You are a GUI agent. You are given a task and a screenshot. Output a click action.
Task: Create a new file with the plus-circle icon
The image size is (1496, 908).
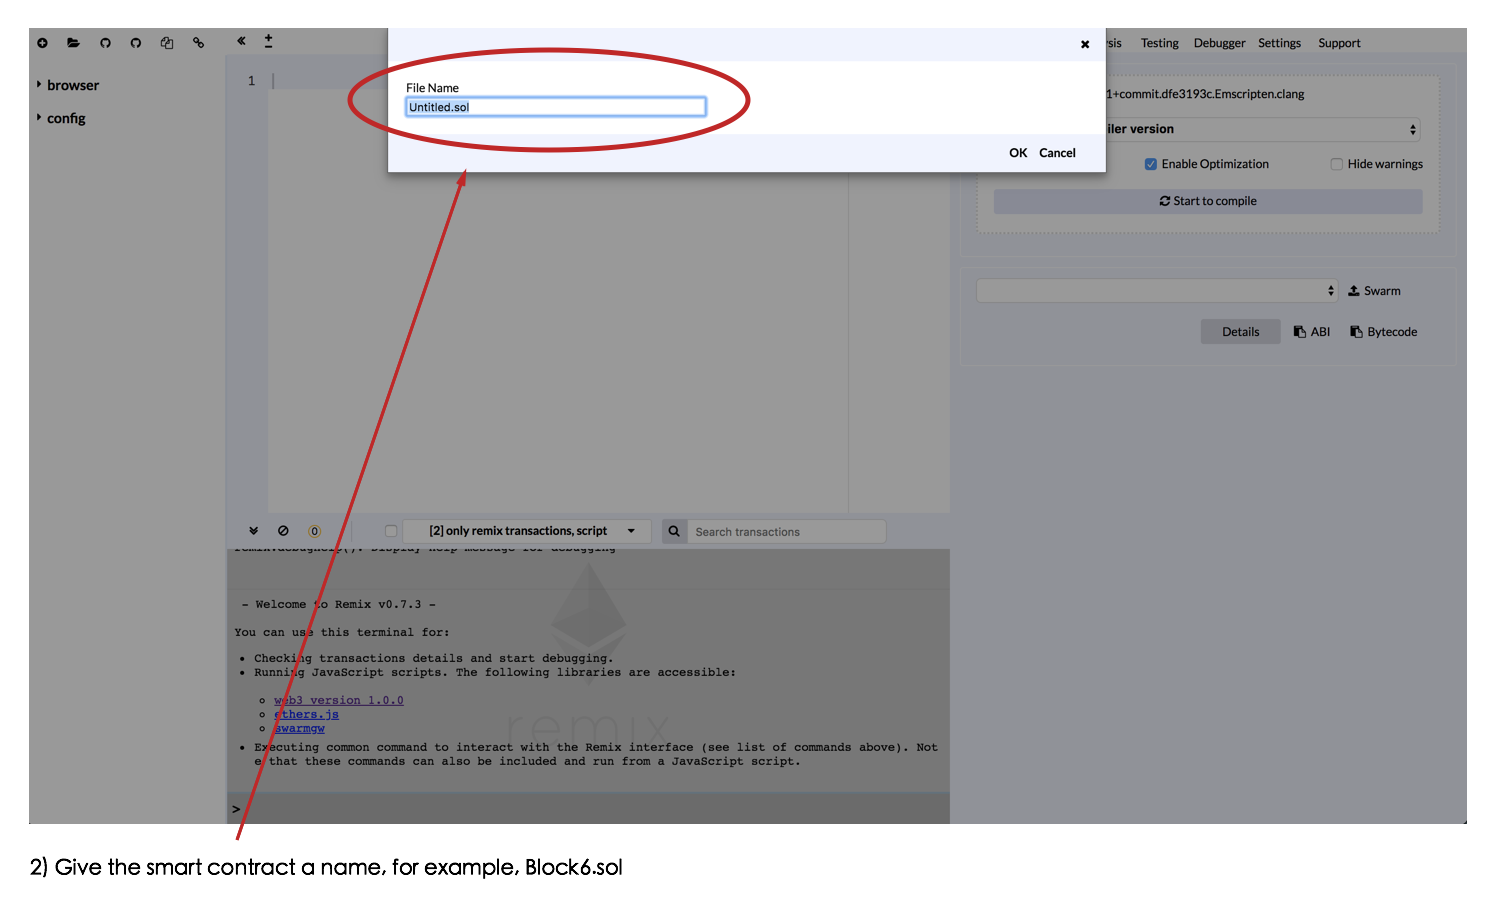click(x=42, y=43)
